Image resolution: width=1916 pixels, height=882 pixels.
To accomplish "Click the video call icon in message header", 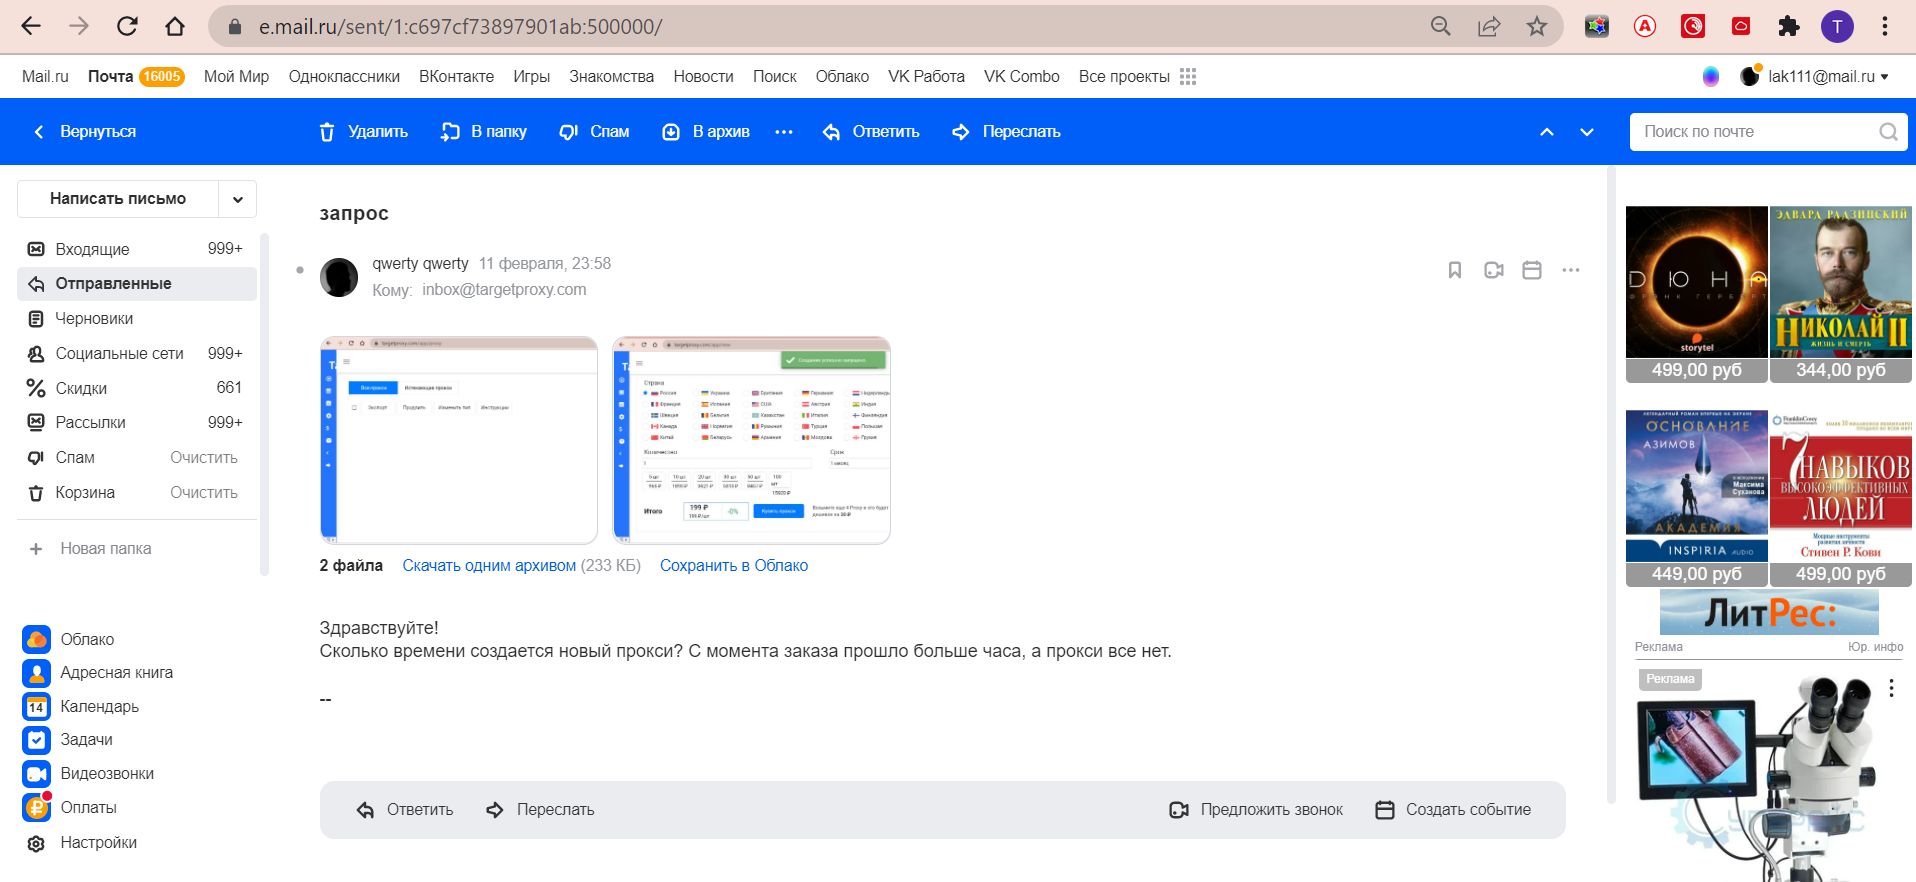I will (x=1493, y=270).
